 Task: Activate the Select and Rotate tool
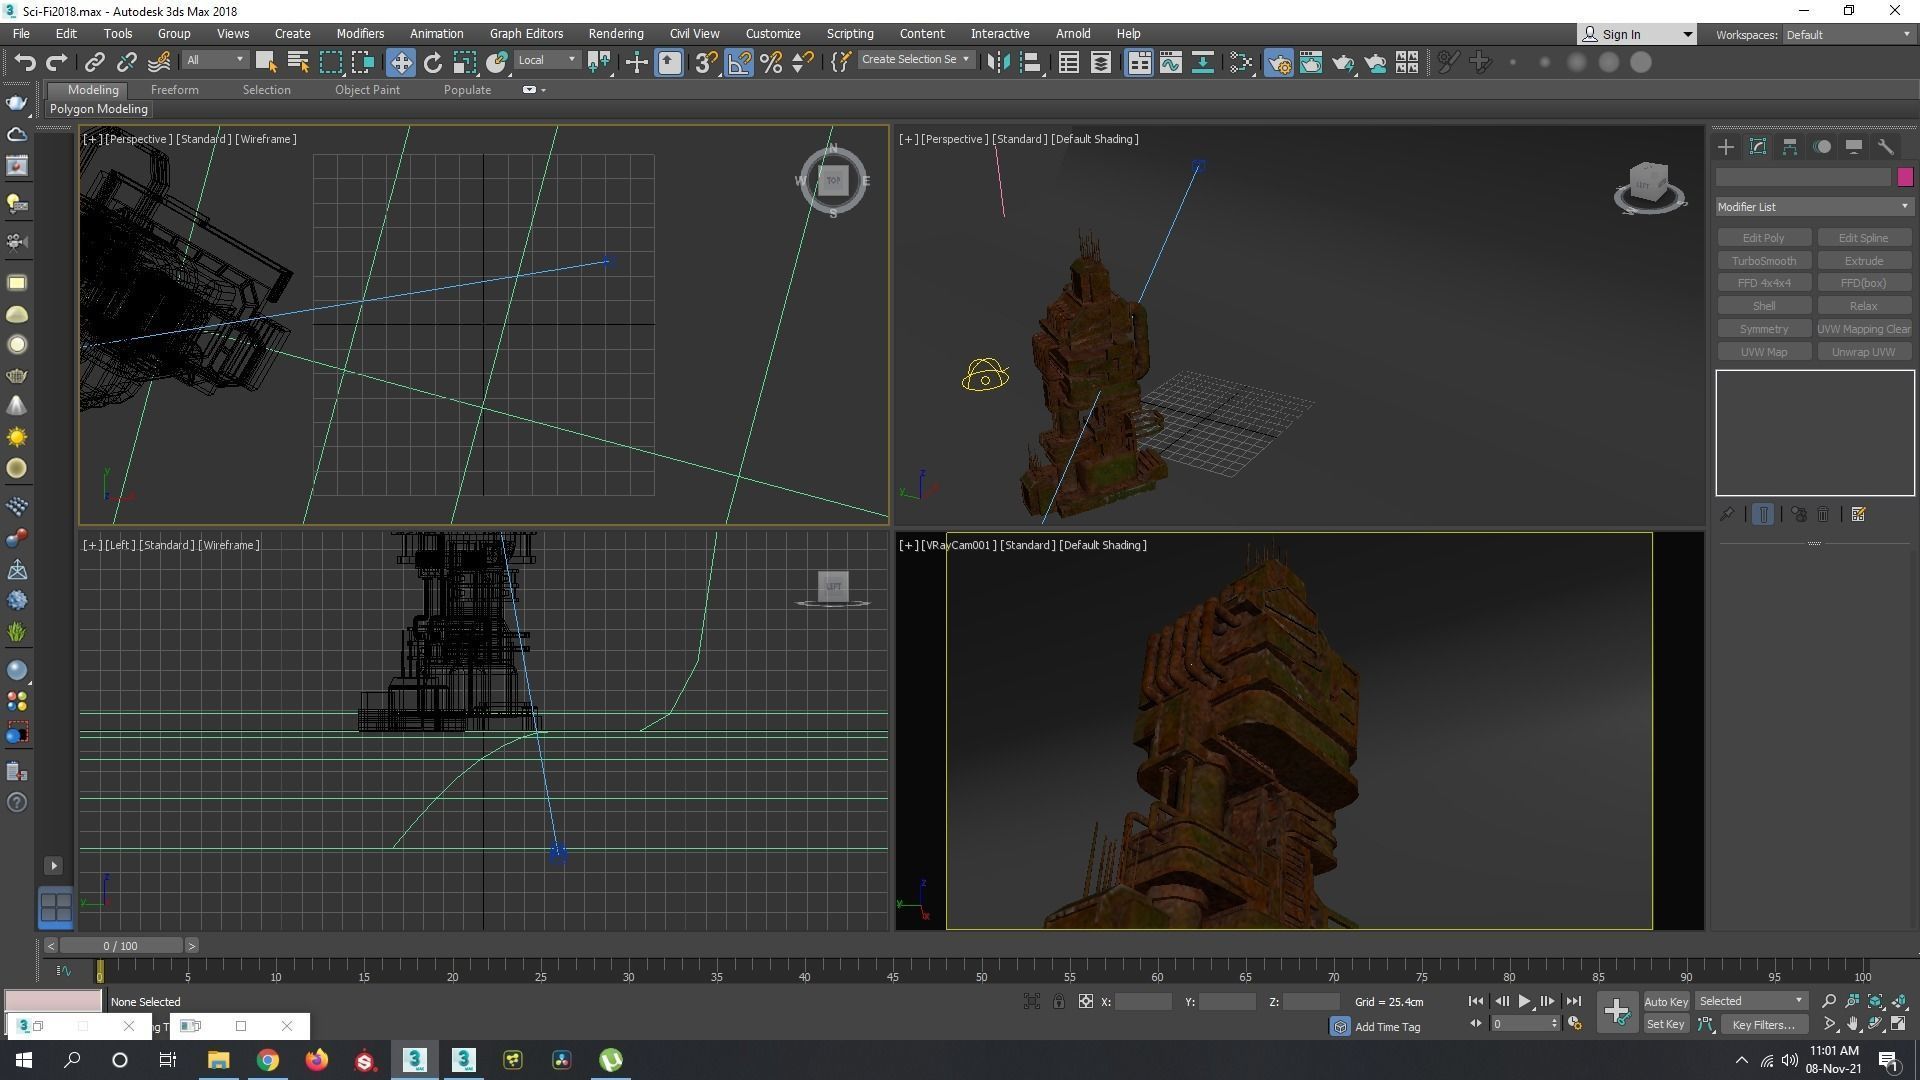[432, 62]
